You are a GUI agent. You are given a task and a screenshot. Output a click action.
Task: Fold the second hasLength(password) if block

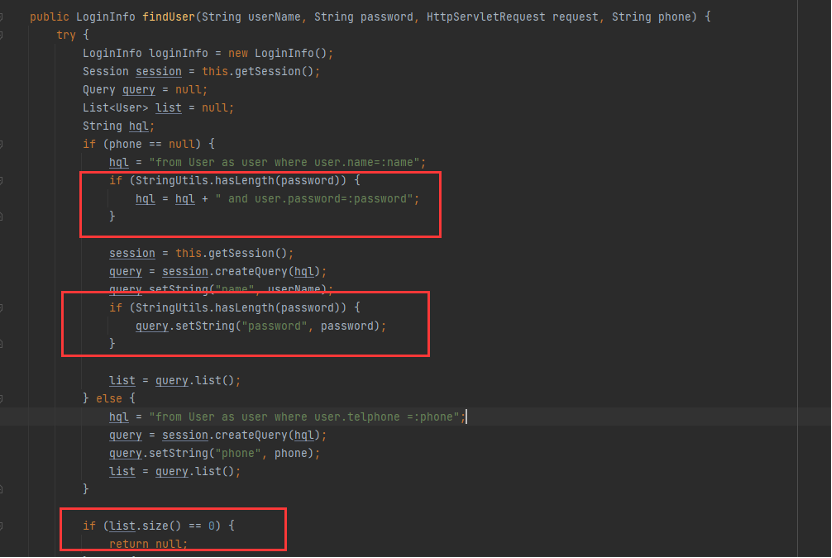[x=3, y=307]
